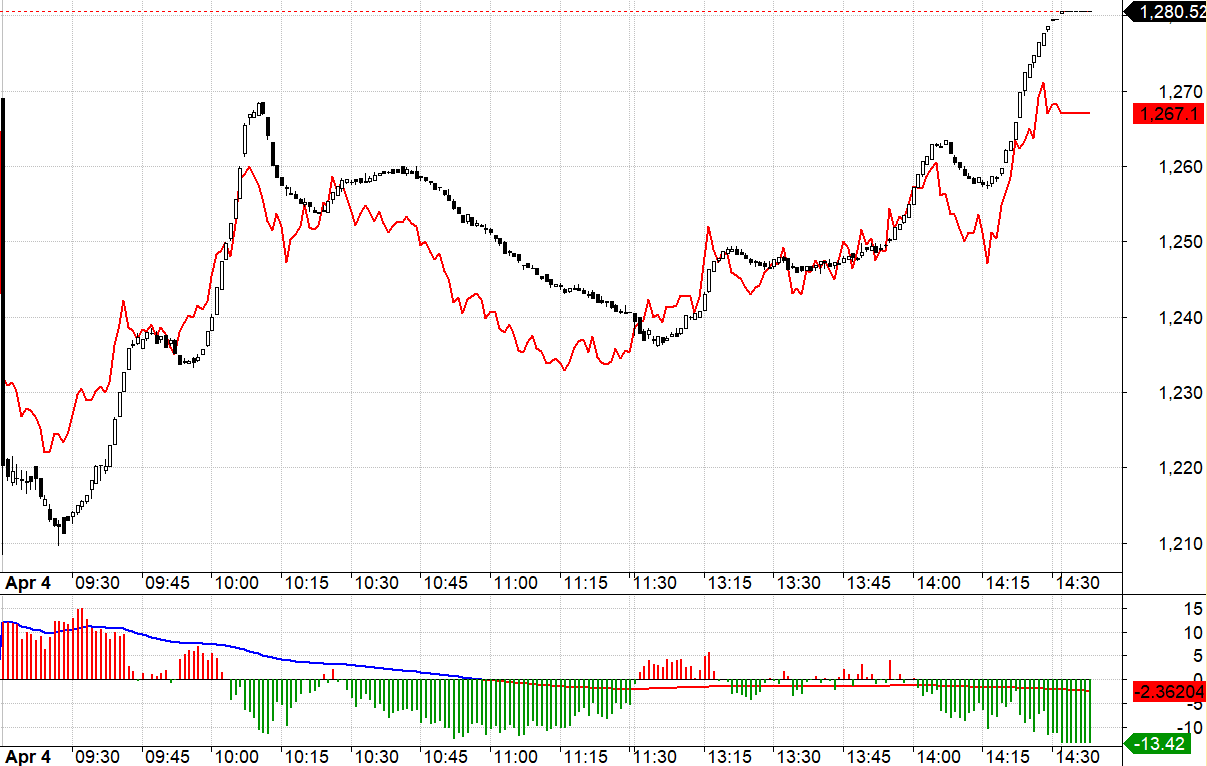Image resolution: width=1207 pixels, height=766 pixels.
Task: Click the Apr 4 date on the price chart time axis
Action: [28, 583]
